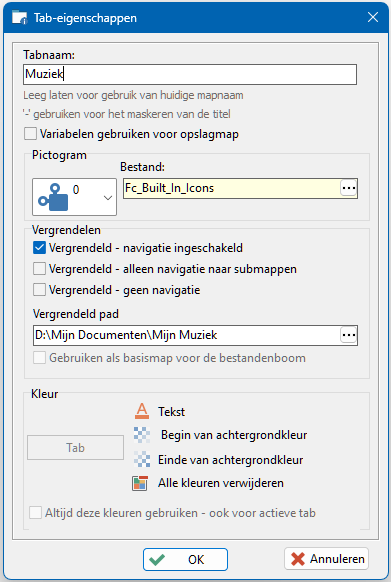The image size is (391, 582).
Task: Open the browse button next to Fc_Built_In_Icons
Action: (x=349, y=188)
